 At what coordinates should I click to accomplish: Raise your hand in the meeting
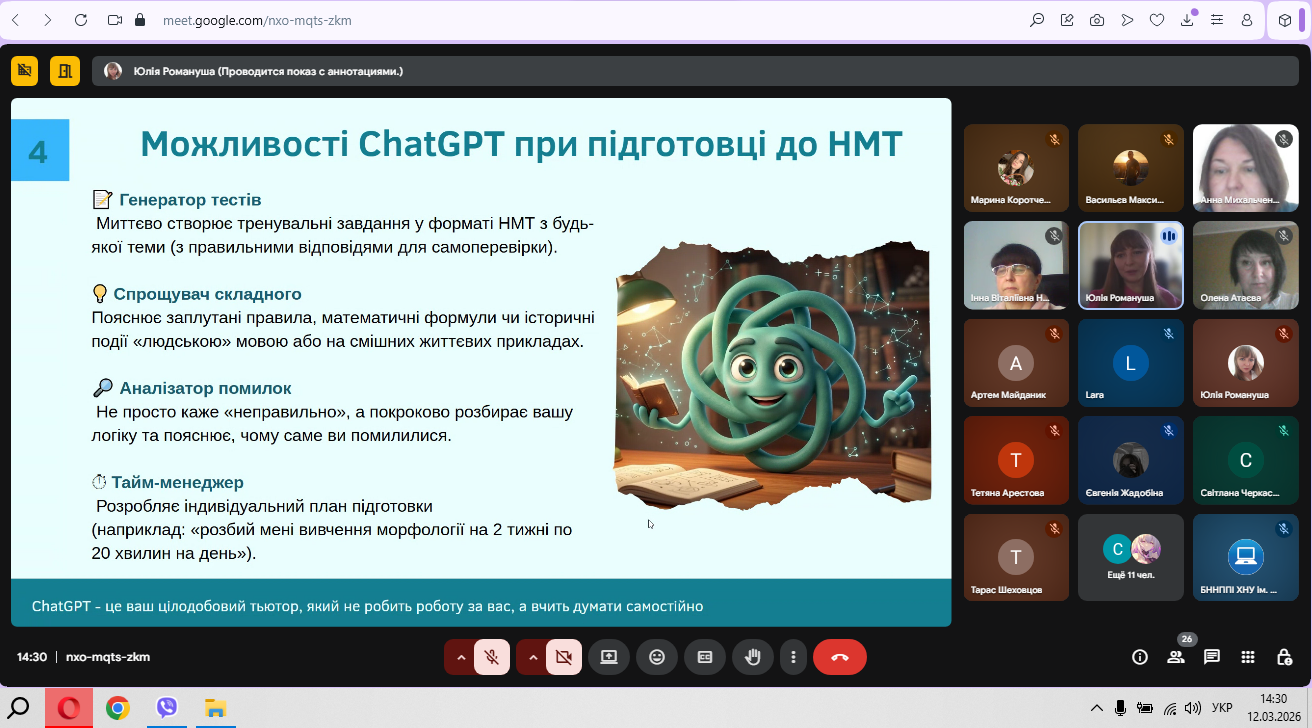tap(753, 657)
